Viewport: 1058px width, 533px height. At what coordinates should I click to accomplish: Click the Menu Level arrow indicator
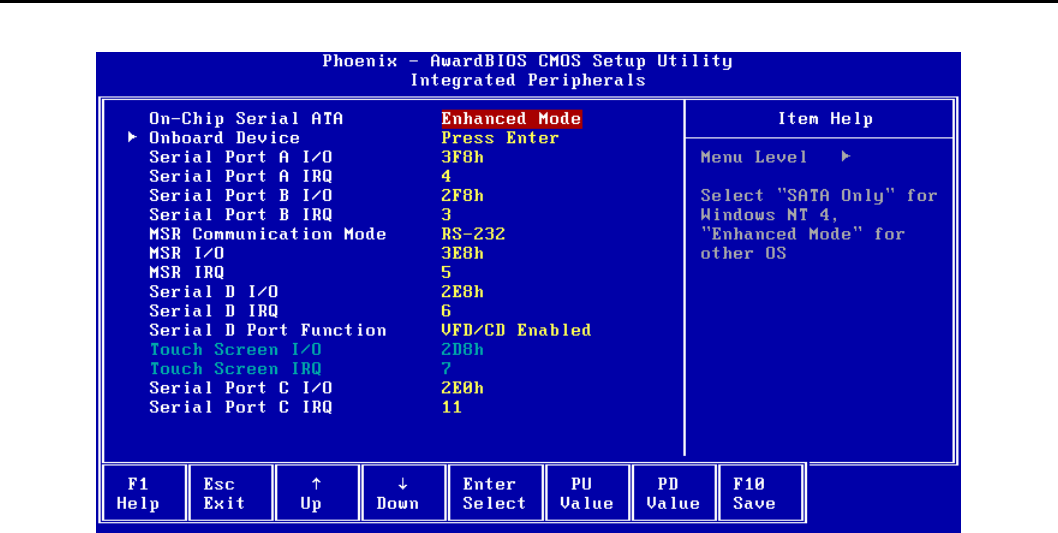pos(846,157)
